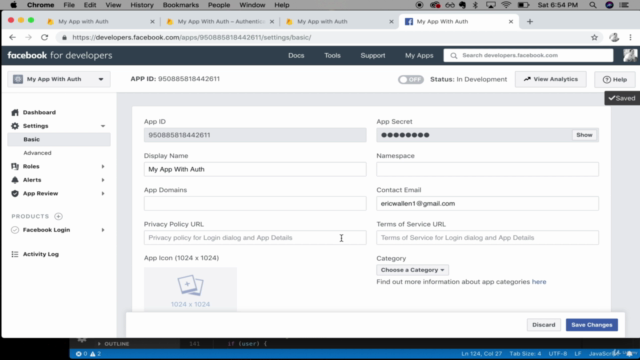Screen dimensions: 640x360
Task: Click the Terms of Service URL field
Action: pyautogui.click(x=487, y=238)
